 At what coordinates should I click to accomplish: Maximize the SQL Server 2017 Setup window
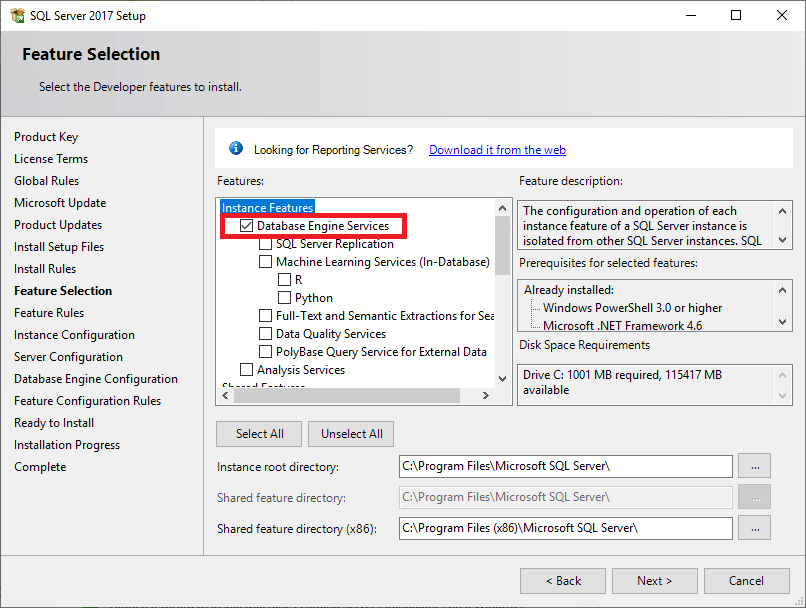(736, 15)
